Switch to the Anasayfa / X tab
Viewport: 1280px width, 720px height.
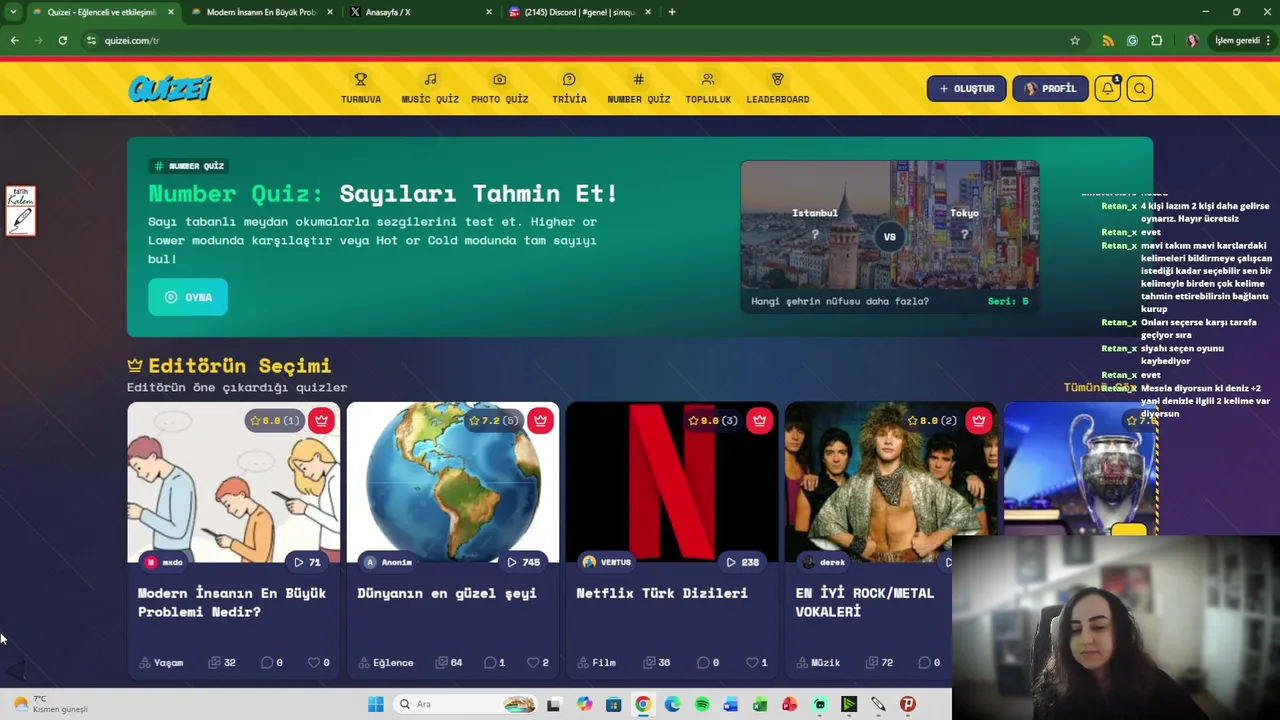(x=420, y=12)
